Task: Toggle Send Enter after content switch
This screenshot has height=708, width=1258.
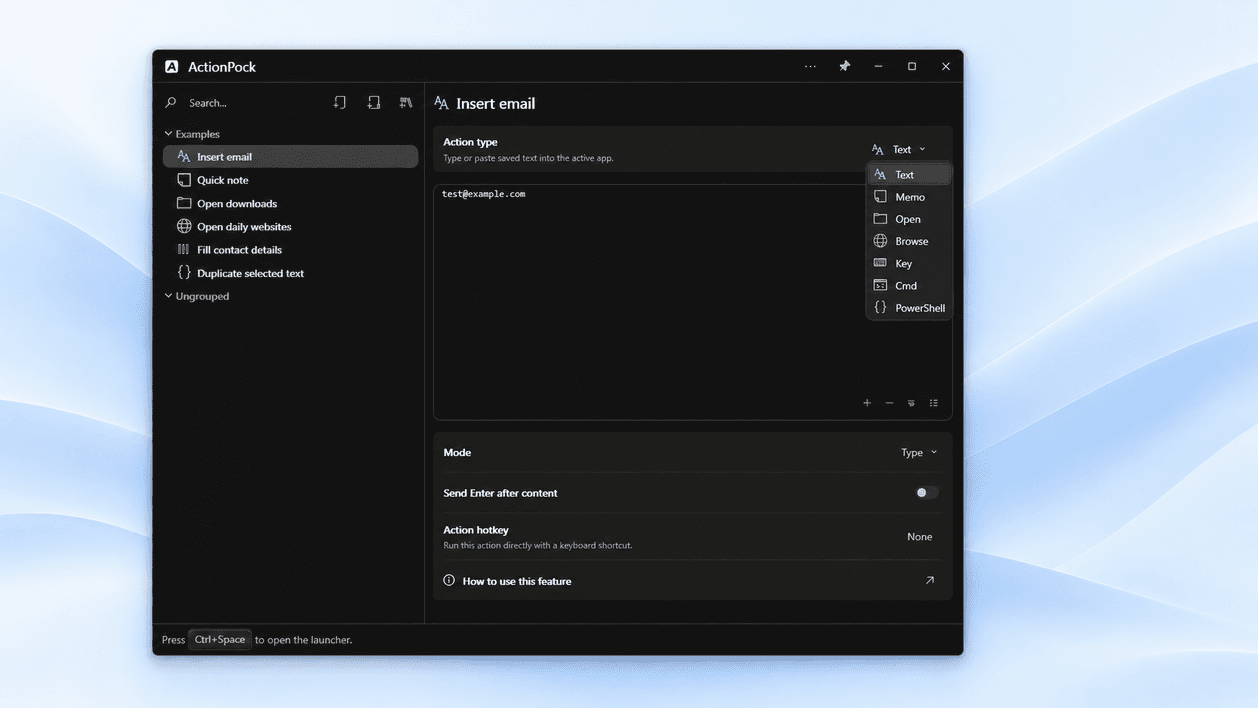Action: tap(927, 493)
